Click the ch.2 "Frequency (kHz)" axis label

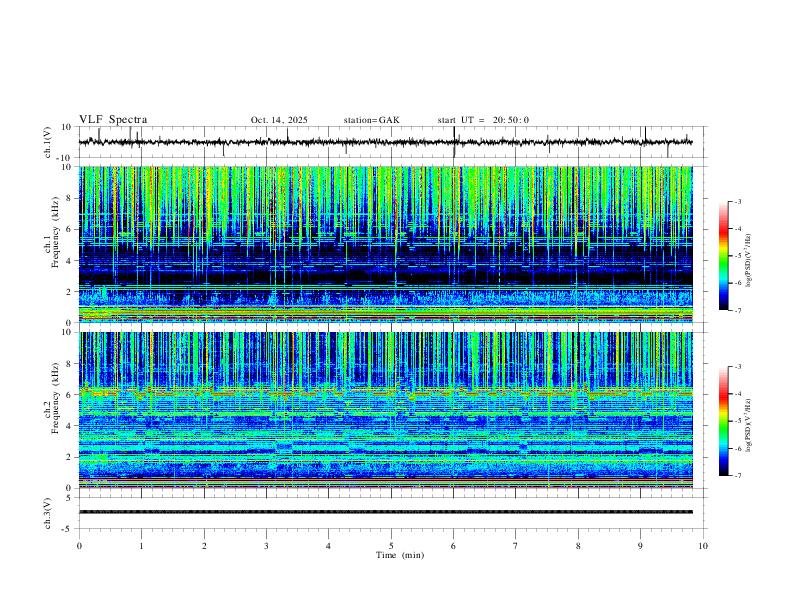point(56,398)
